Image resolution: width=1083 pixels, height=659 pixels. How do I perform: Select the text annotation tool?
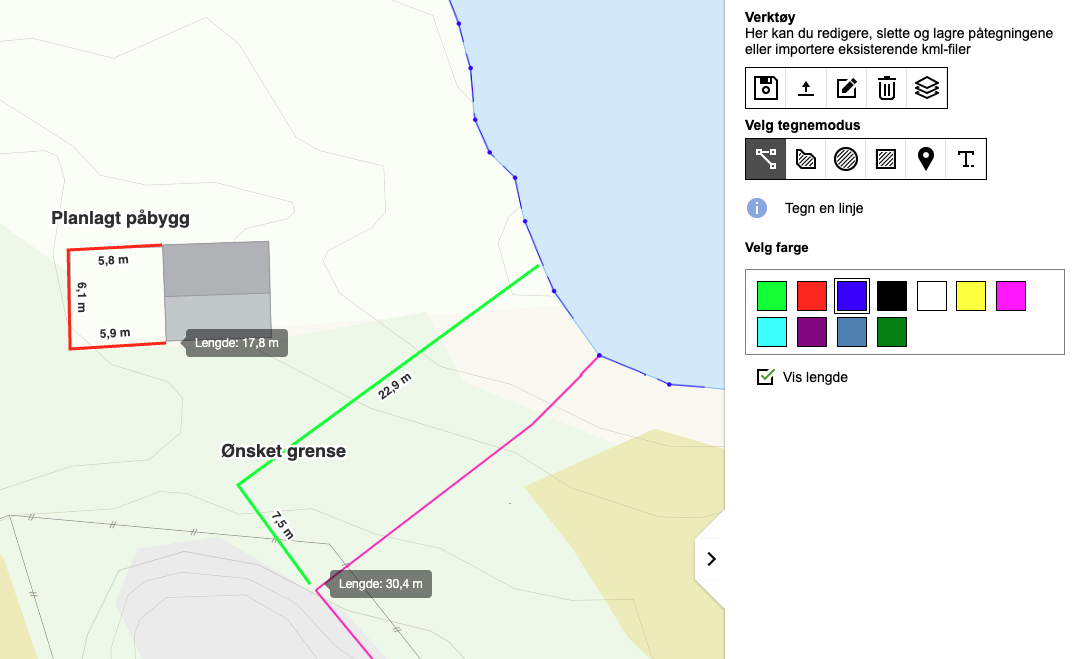966,159
